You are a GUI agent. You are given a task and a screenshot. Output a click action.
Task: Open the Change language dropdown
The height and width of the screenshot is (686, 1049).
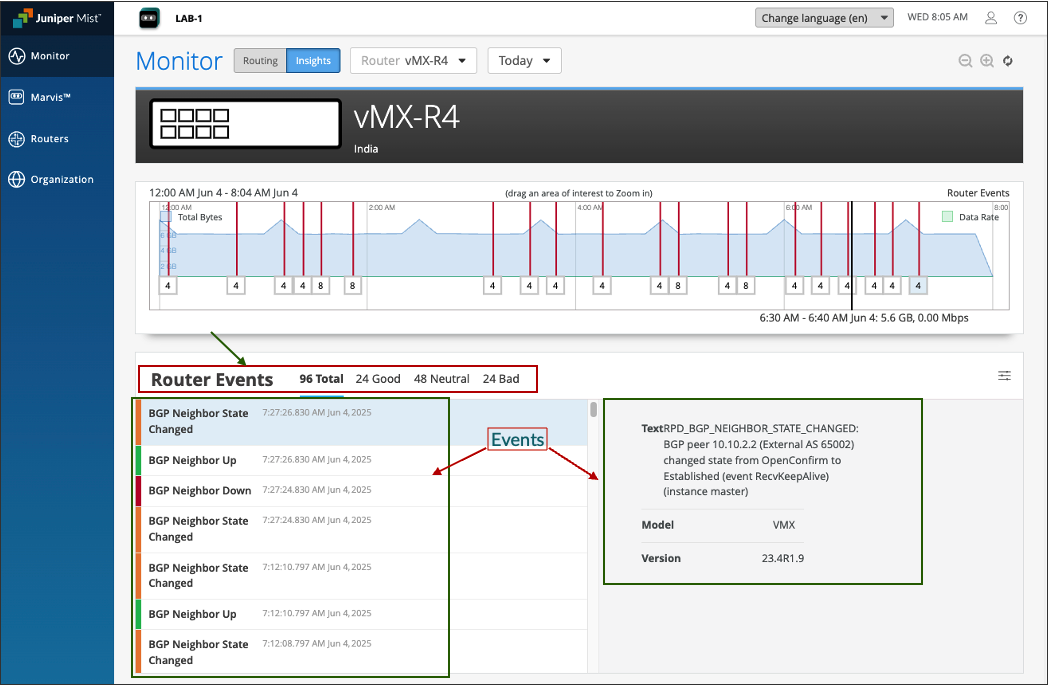pyautogui.click(x=824, y=18)
